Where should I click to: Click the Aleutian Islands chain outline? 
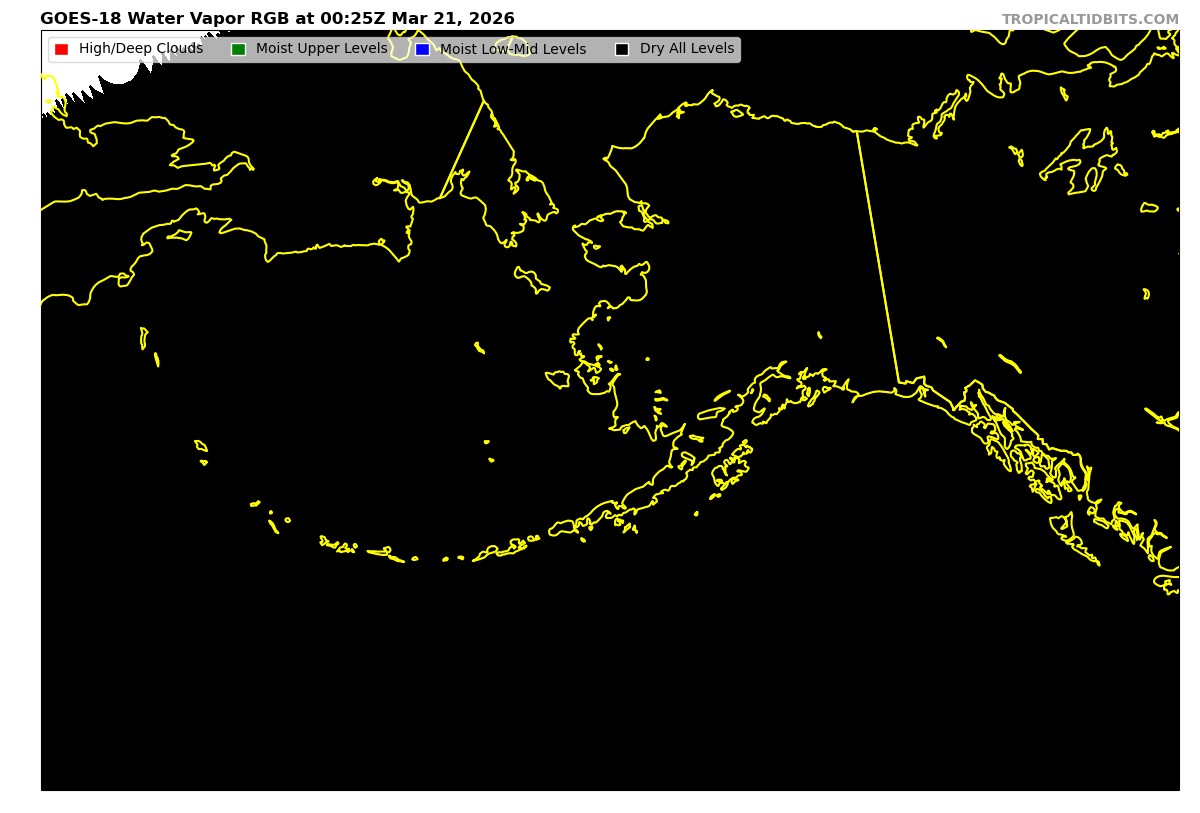point(380,551)
